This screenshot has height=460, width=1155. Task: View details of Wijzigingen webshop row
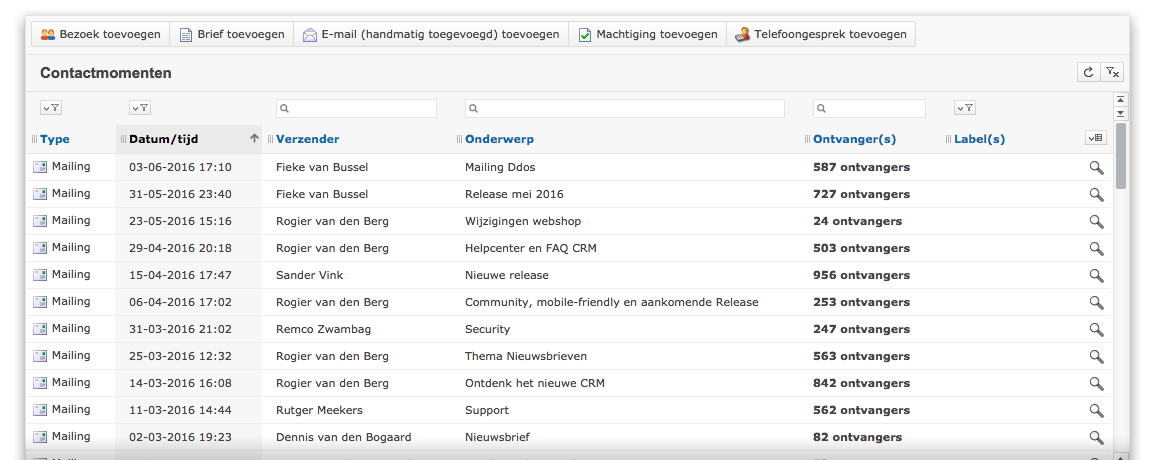(1097, 222)
